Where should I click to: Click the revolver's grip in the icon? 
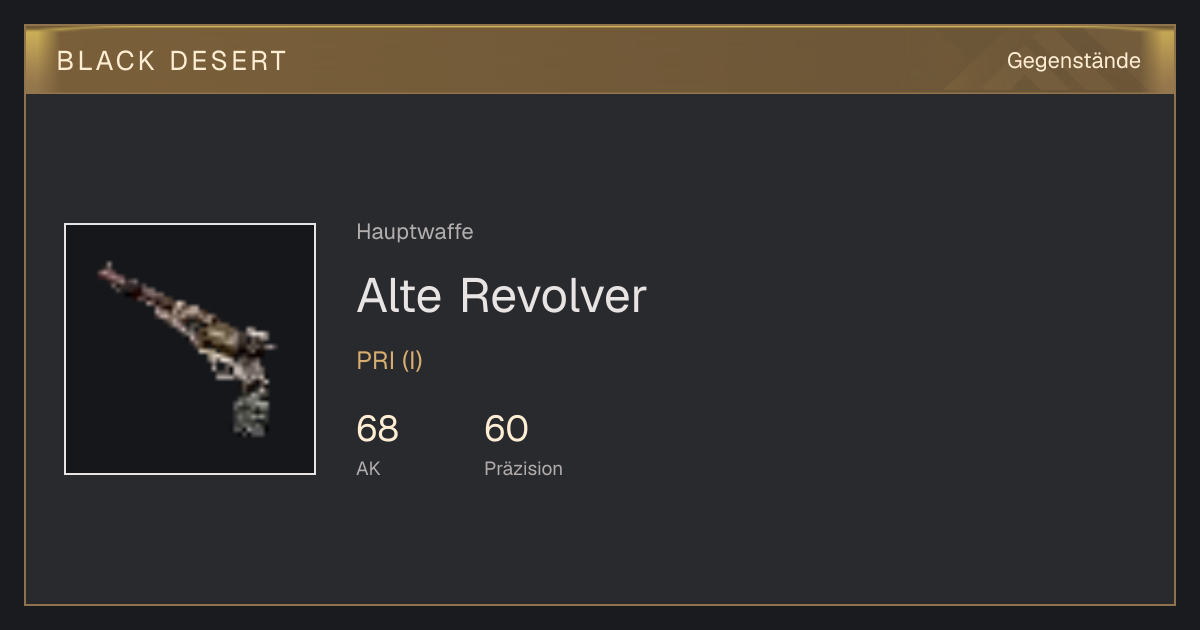click(248, 412)
